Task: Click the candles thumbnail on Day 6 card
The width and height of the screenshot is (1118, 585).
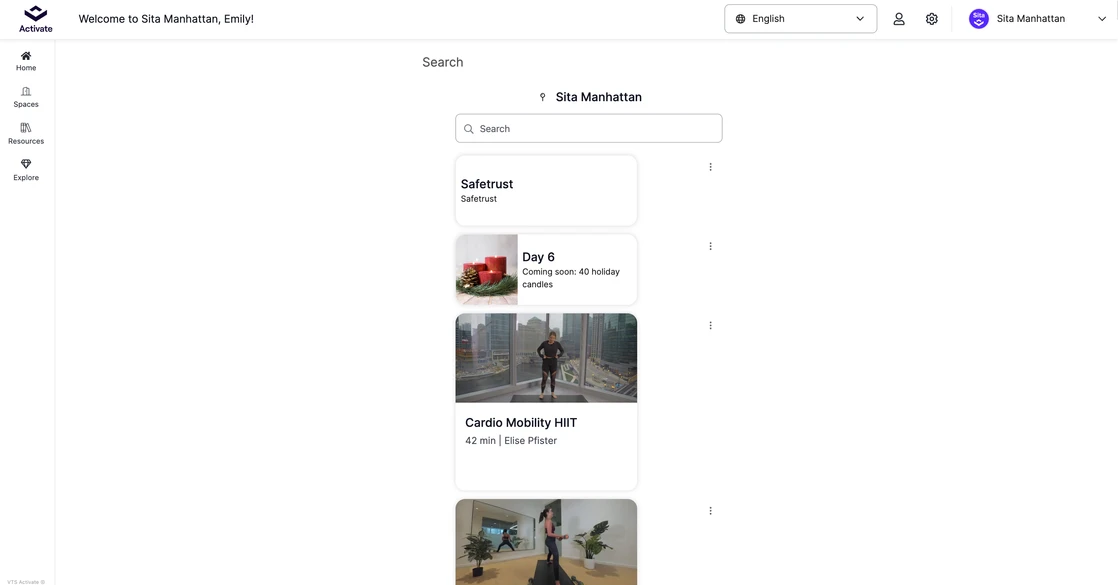Action: click(x=487, y=270)
